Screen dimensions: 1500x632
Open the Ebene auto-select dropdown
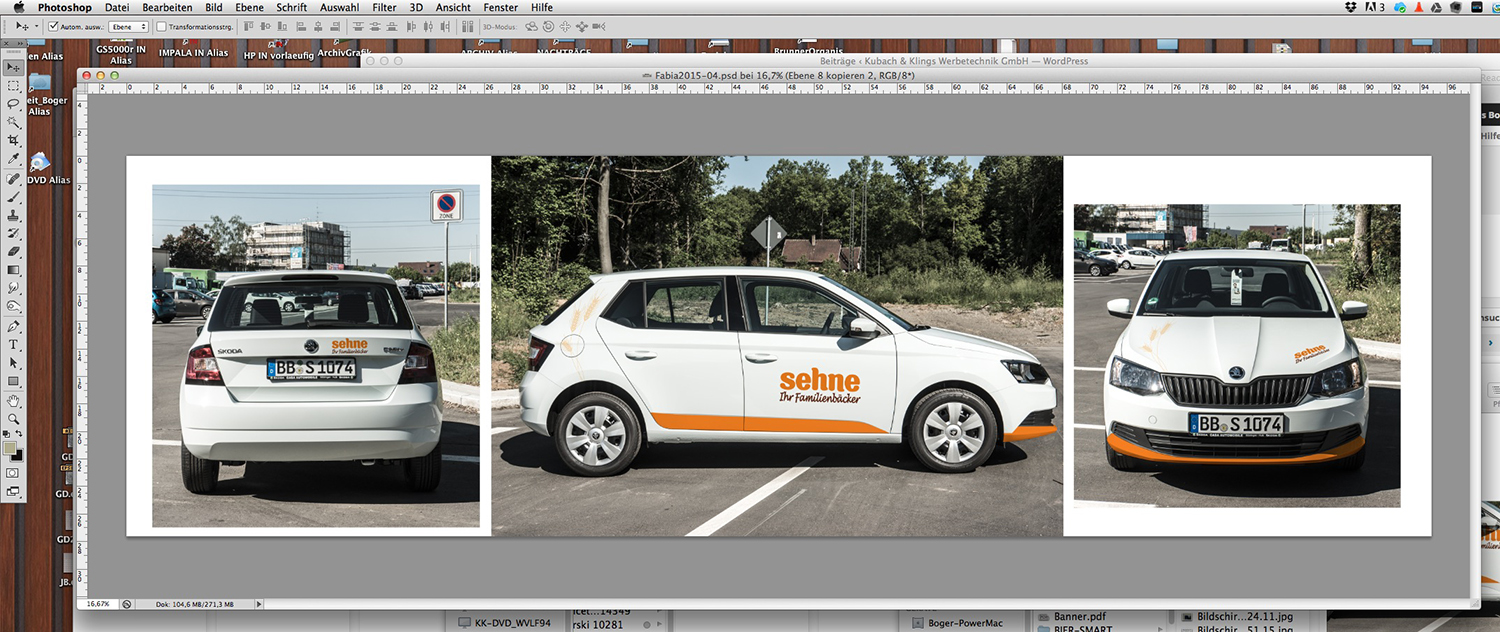pos(128,26)
